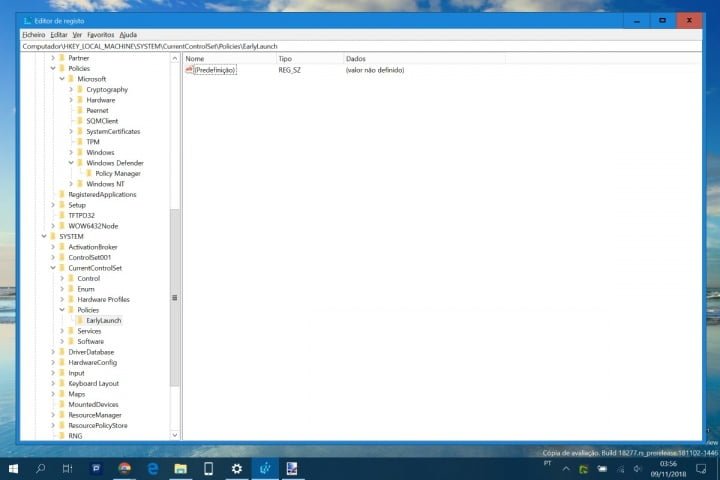
Task: Expand the ControlSet001 key
Action: pyautogui.click(x=53, y=257)
